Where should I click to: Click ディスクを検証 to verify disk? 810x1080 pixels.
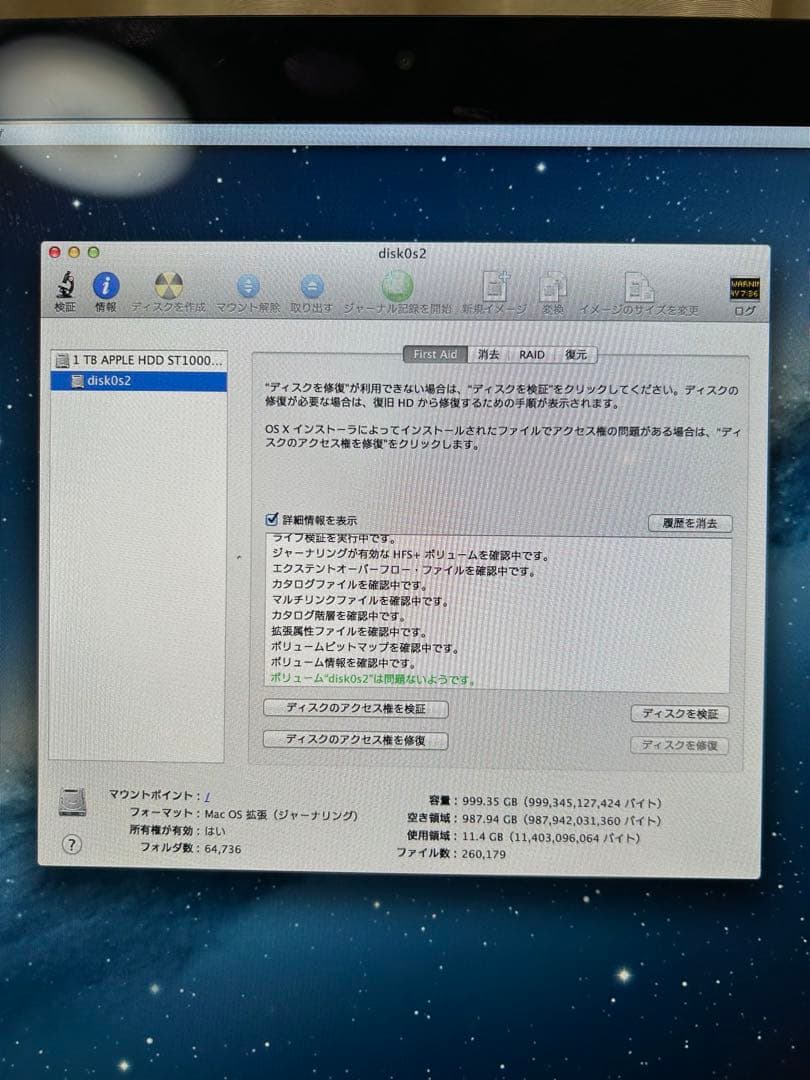pos(679,714)
